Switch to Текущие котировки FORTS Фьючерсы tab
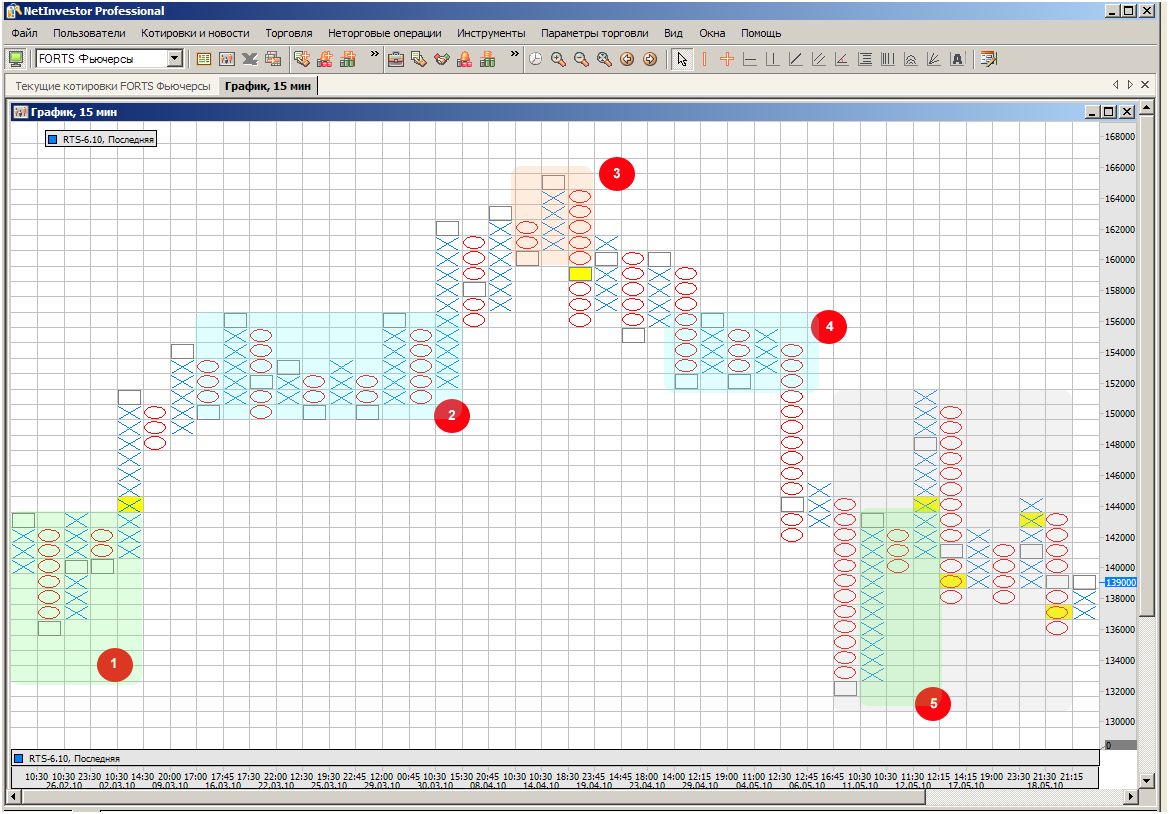Screen dimensions: 1169x814 point(113,86)
